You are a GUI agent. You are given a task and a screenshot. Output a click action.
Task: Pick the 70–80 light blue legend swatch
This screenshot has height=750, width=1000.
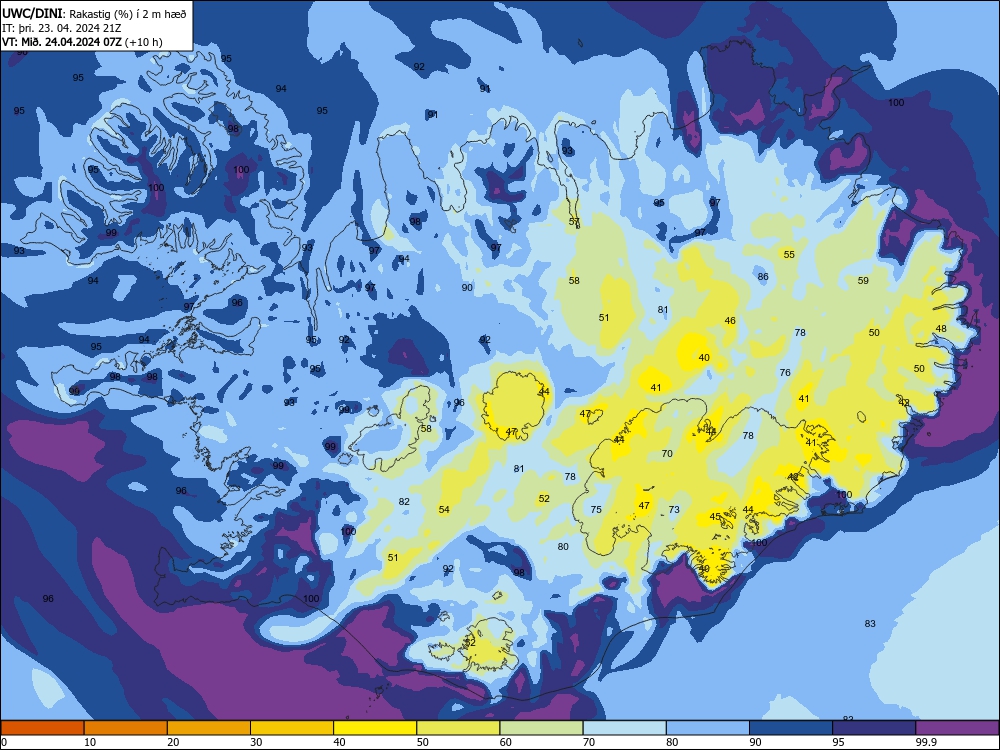(x=624, y=728)
